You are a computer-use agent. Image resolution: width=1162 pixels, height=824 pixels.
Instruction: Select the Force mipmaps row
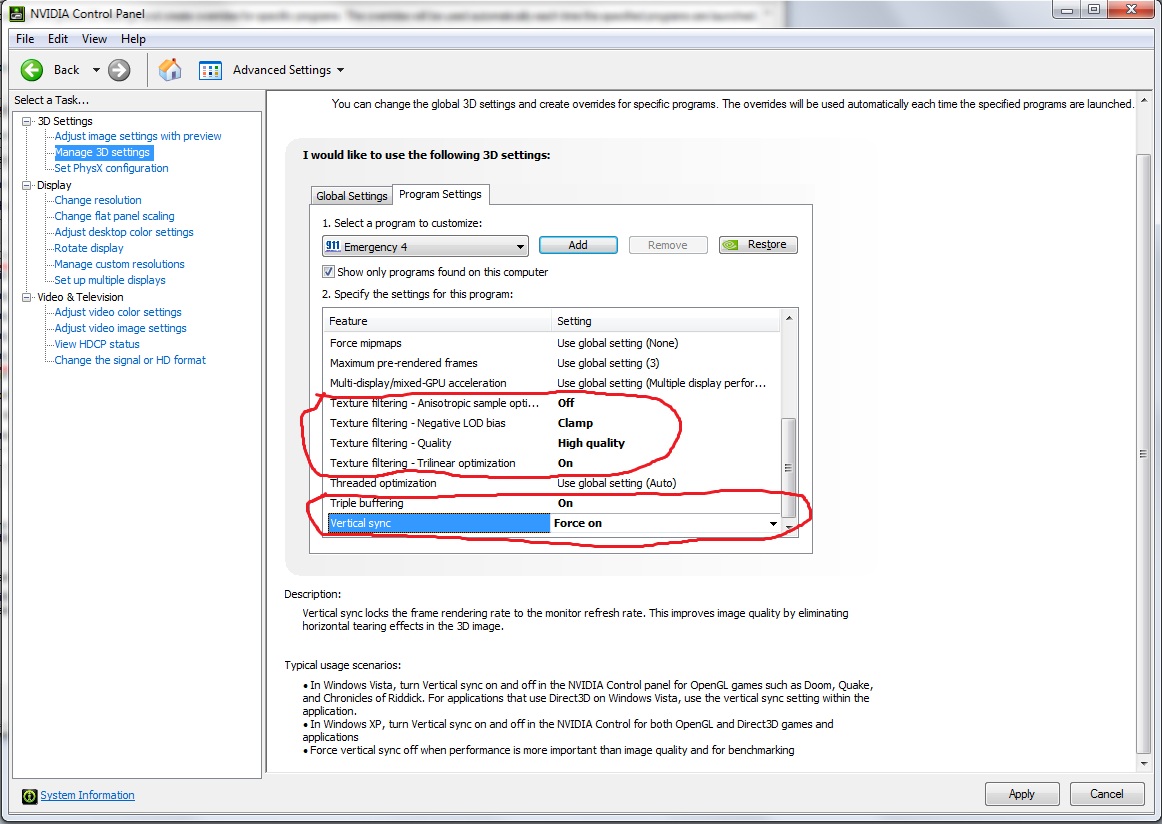[x=552, y=343]
